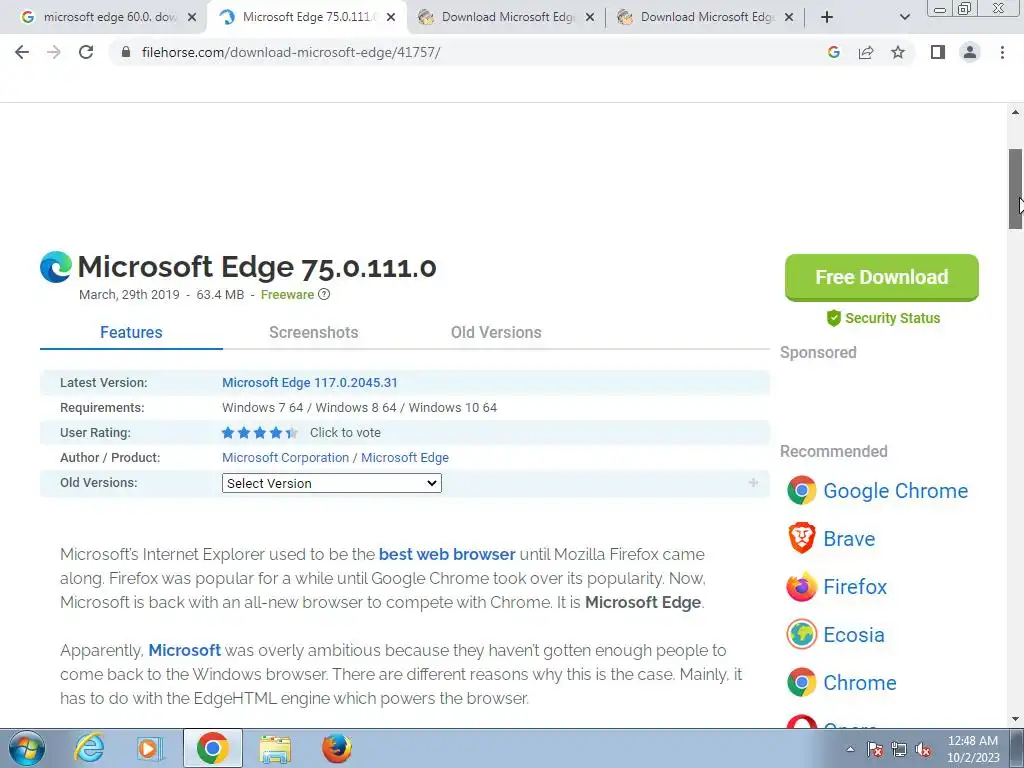Click the Security Status shield link

(x=883, y=318)
